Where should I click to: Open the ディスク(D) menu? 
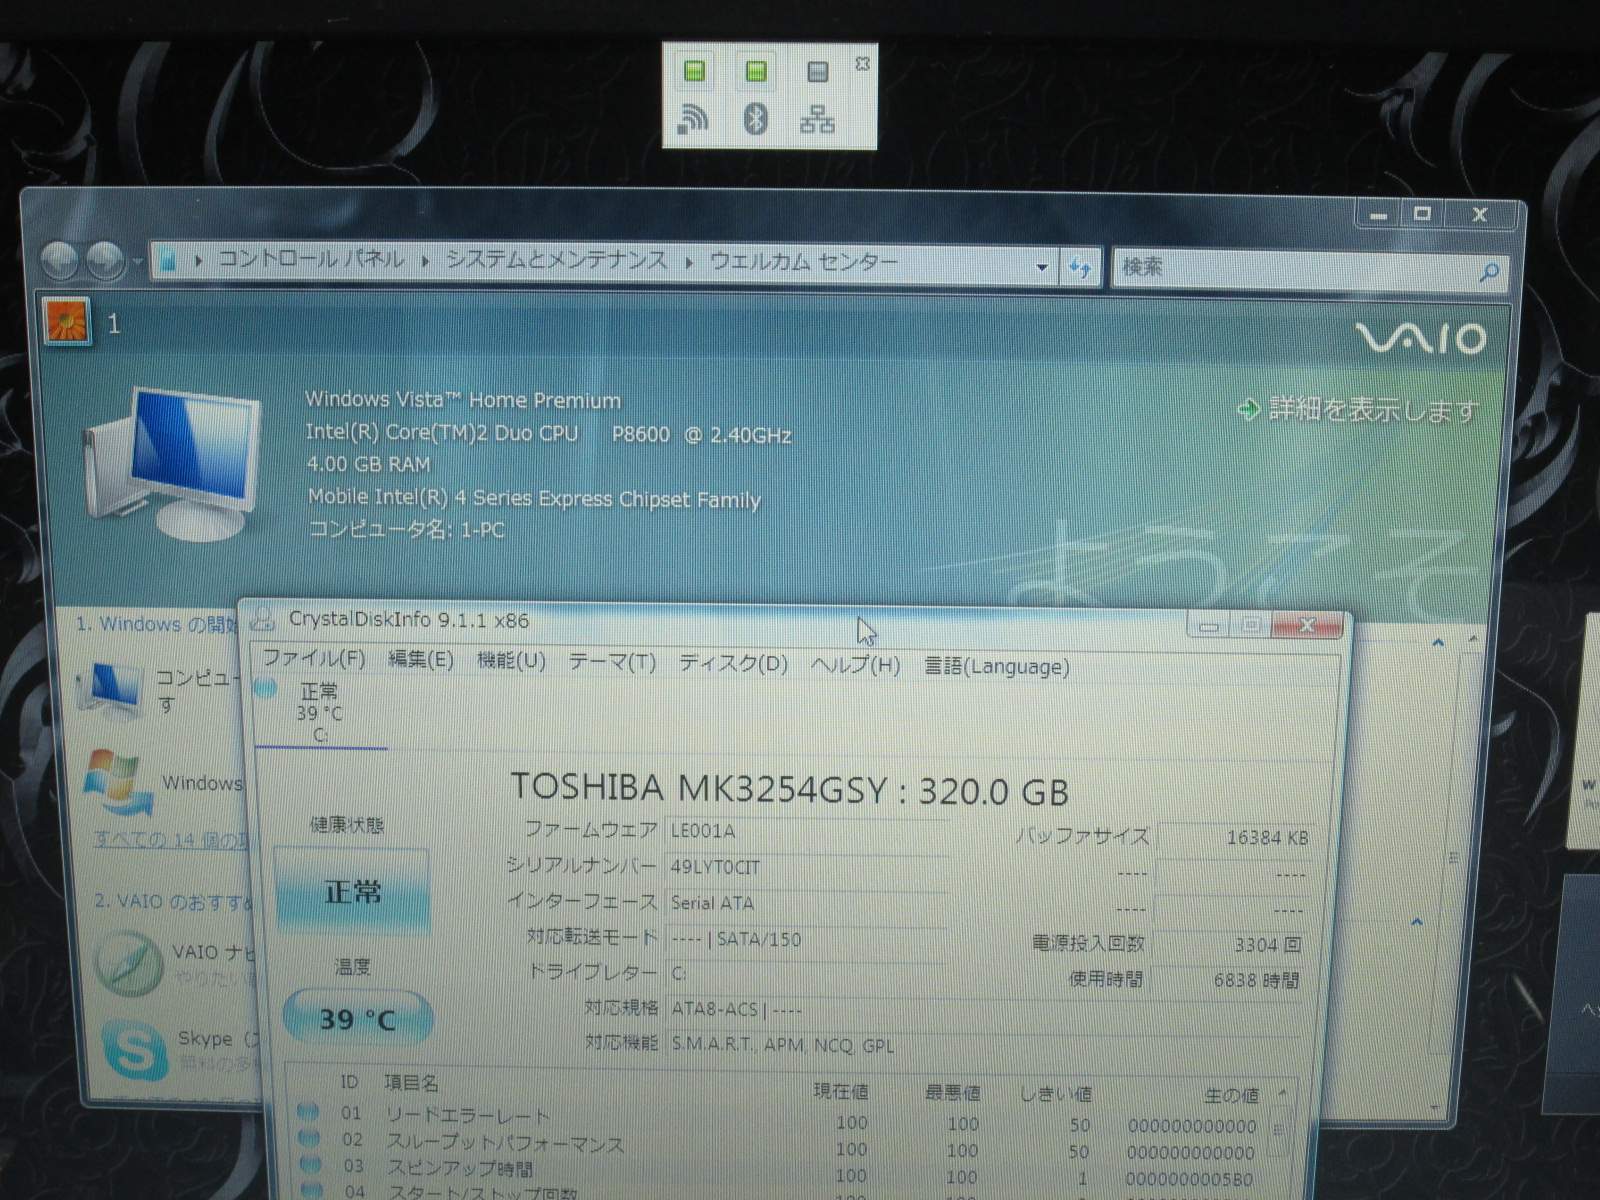pyautogui.click(x=733, y=663)
